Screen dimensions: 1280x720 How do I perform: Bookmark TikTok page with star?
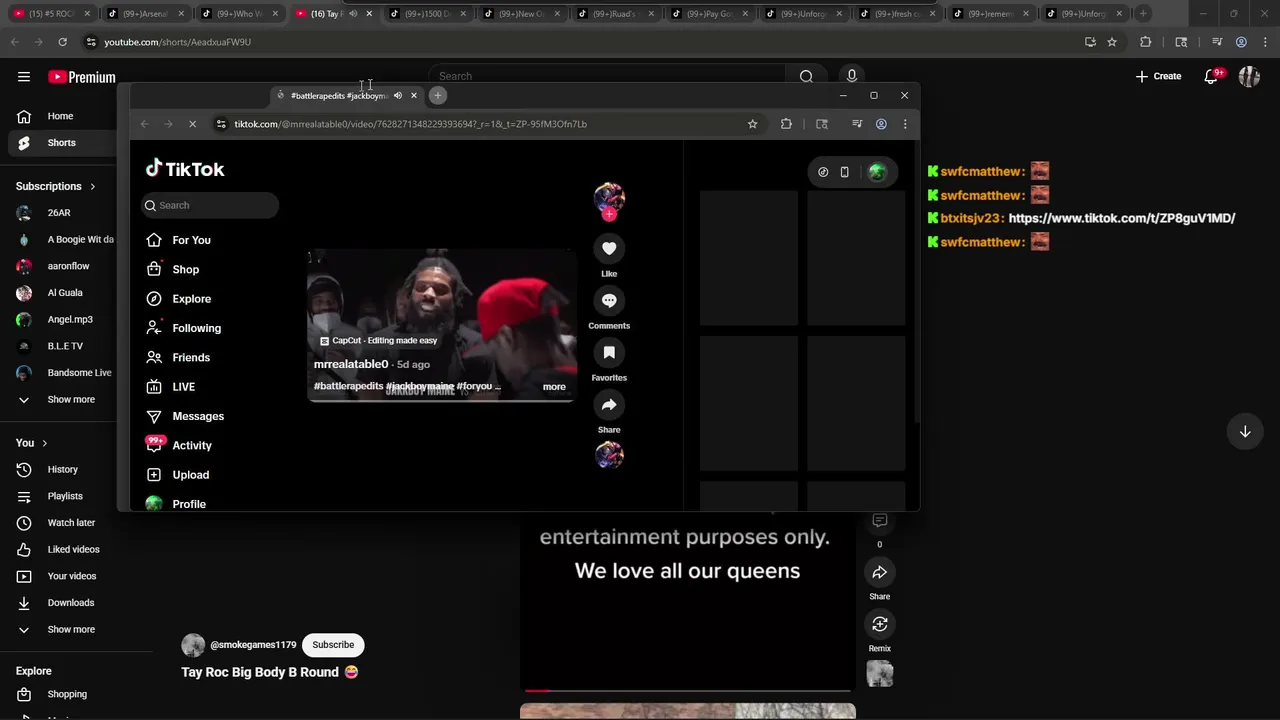[x=752, y=124]
